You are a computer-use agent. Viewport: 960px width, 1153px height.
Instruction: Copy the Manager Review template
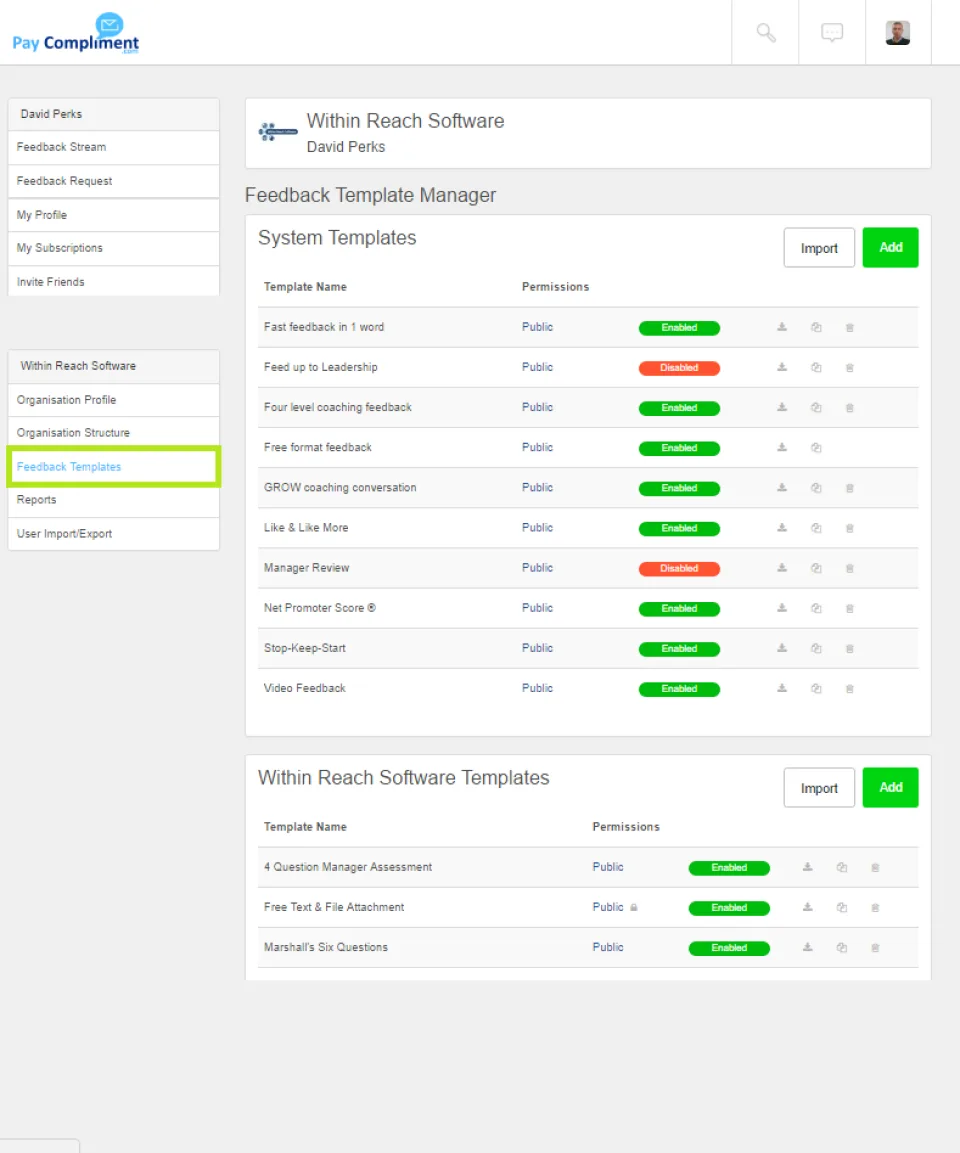(x=816, y=568)
